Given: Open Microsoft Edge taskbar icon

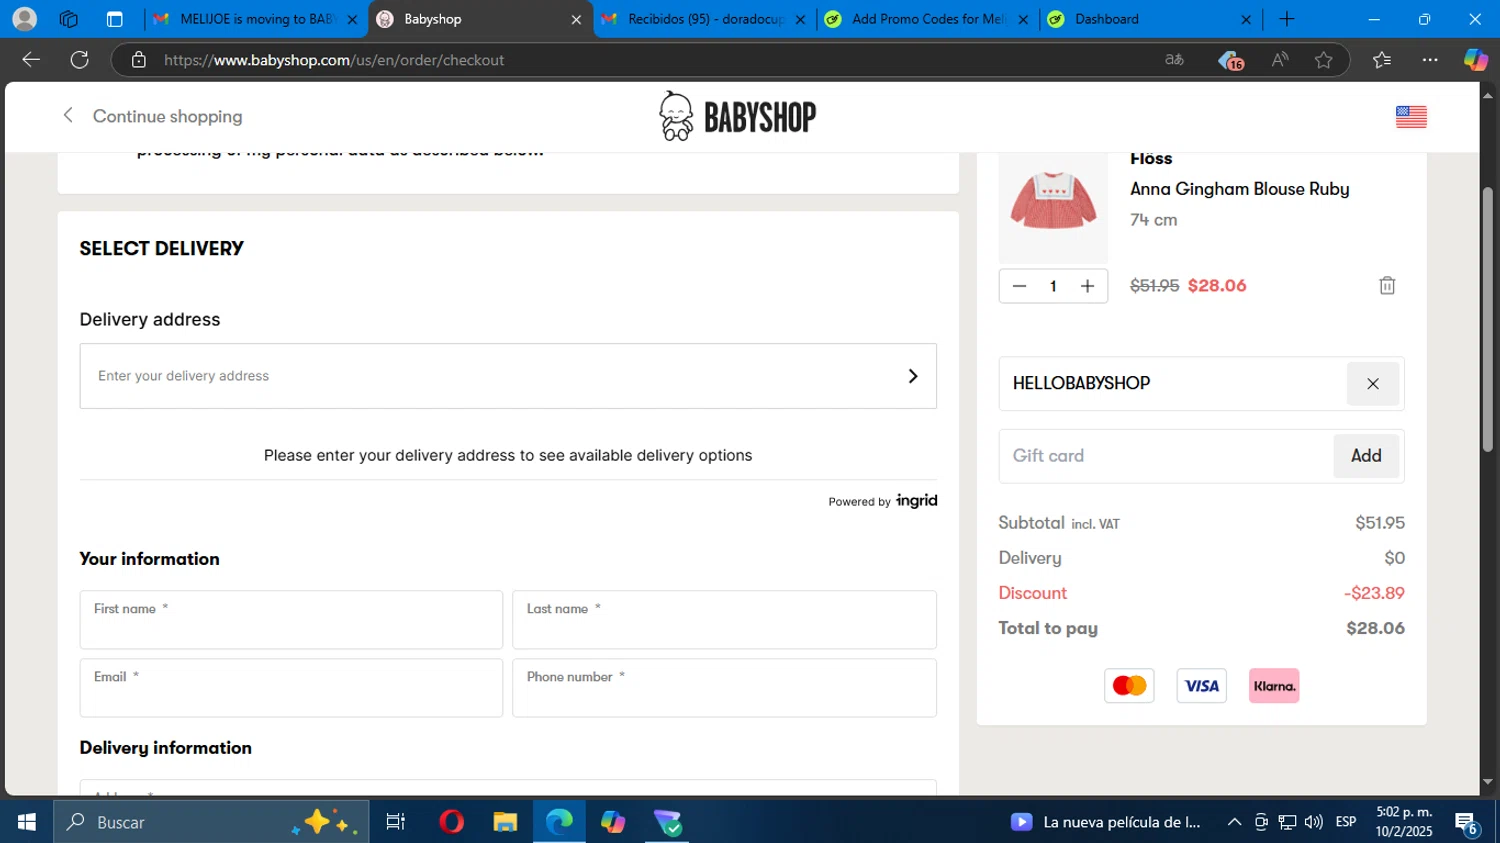Looking at the screenshot, I should pyautogui.click(x=559, y=822).
